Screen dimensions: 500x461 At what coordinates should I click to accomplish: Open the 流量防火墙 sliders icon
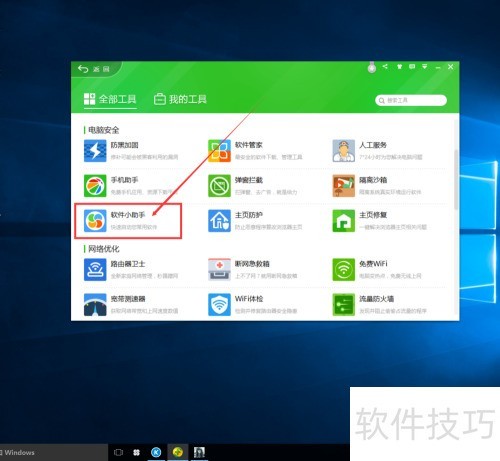(x=344, y=304)
